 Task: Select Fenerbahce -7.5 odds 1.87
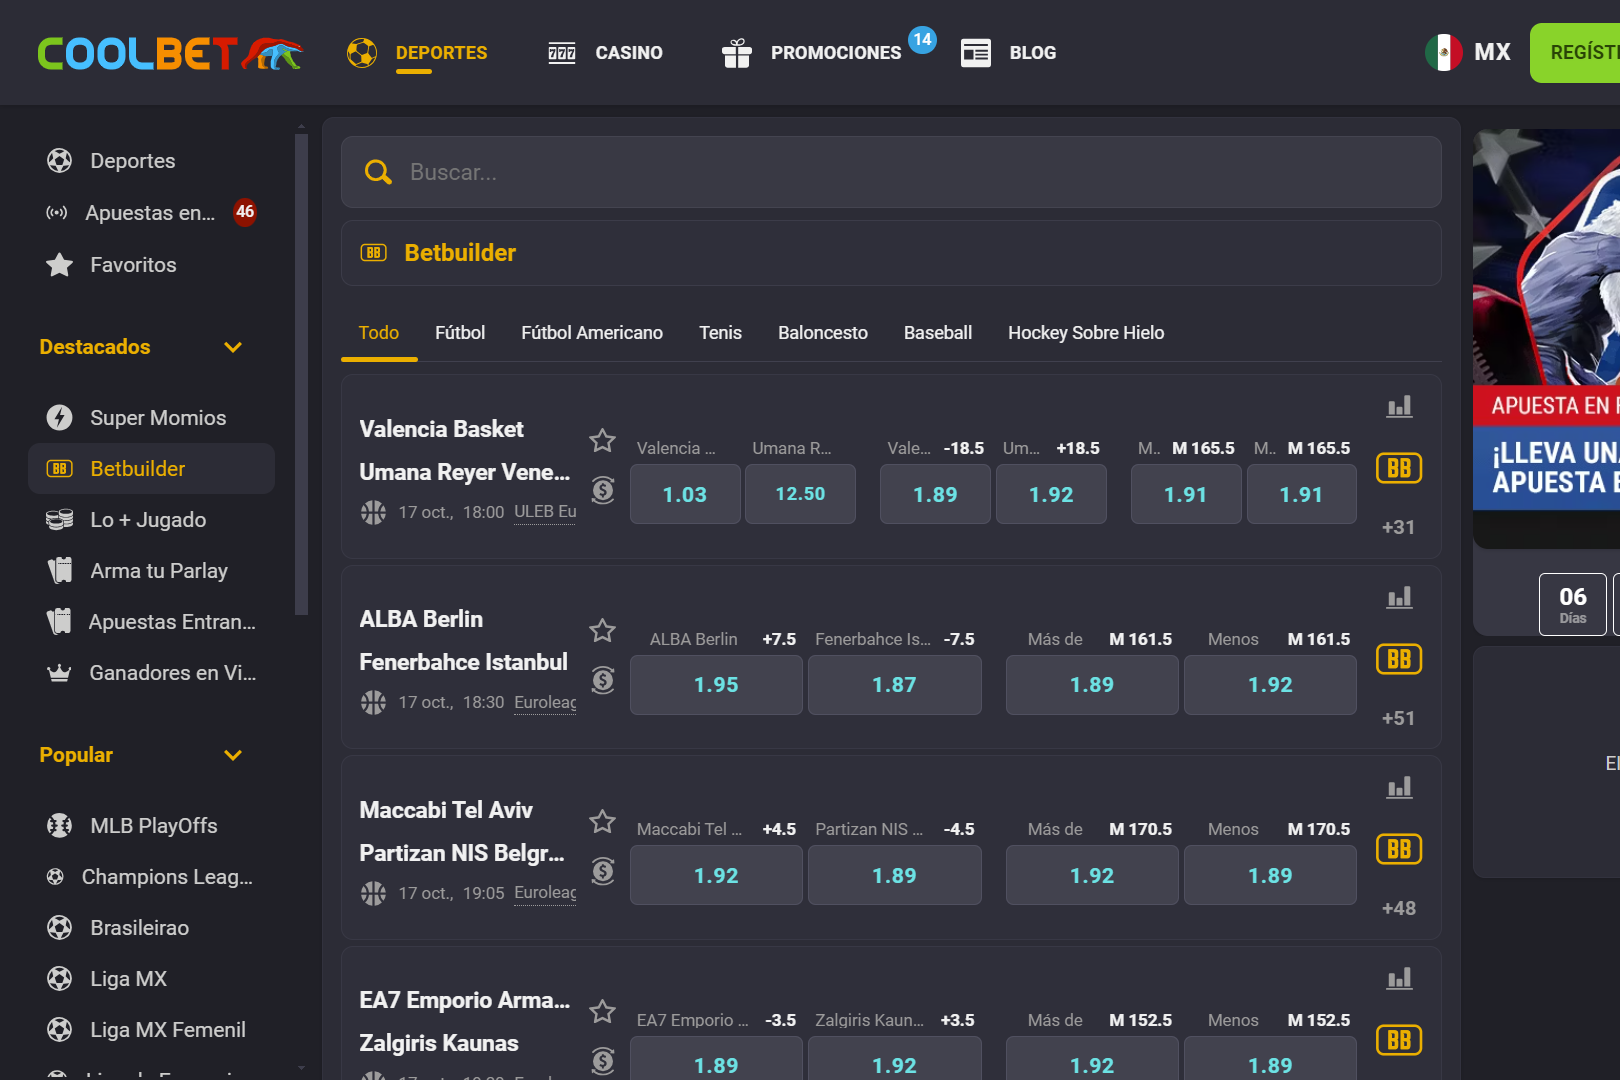pos(894,685)
